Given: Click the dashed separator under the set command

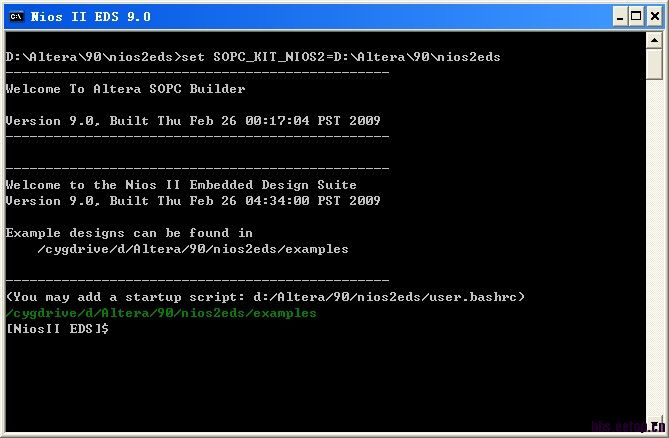Looking at the screenshot, I should coord(197,73).
